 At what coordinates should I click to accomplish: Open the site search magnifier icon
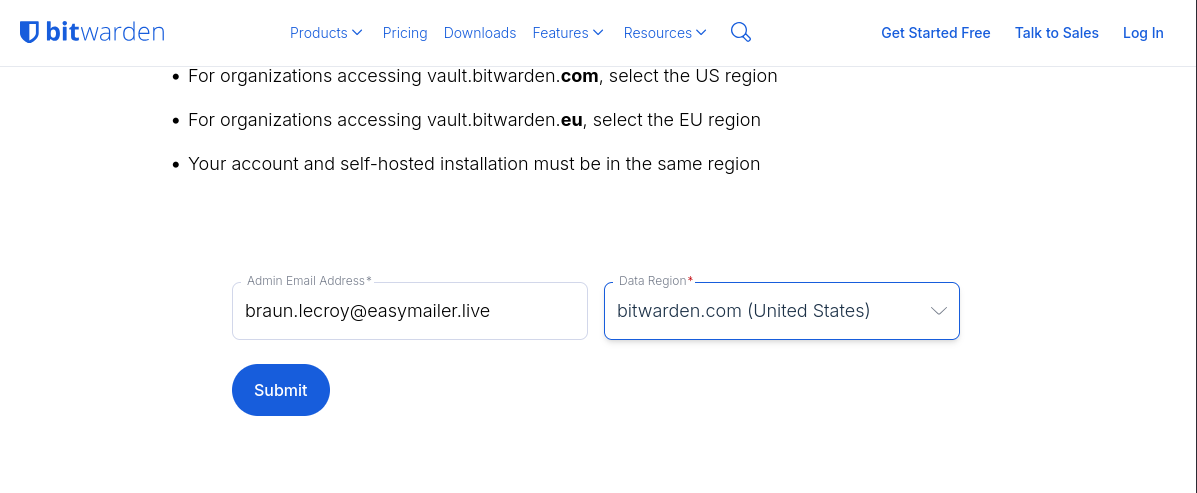(740, 33)
